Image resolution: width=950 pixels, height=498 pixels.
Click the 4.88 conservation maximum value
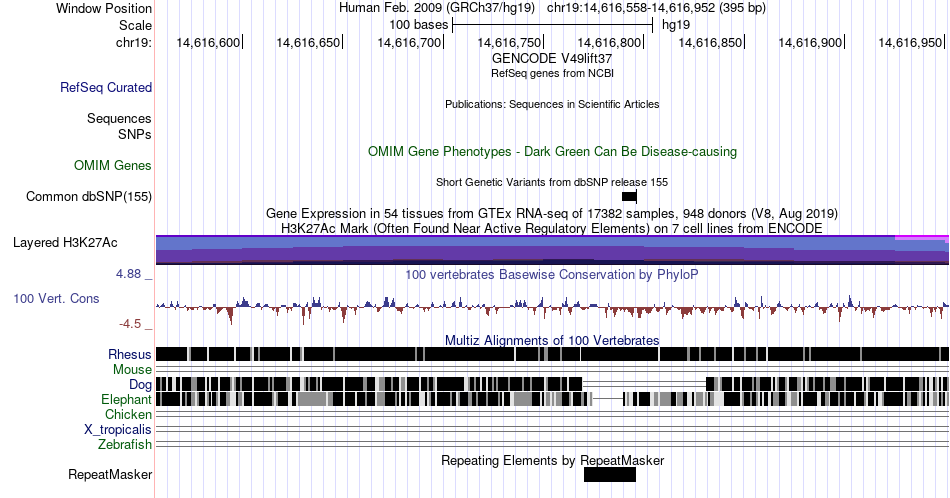pyautogui.click(x=128, y=274)
